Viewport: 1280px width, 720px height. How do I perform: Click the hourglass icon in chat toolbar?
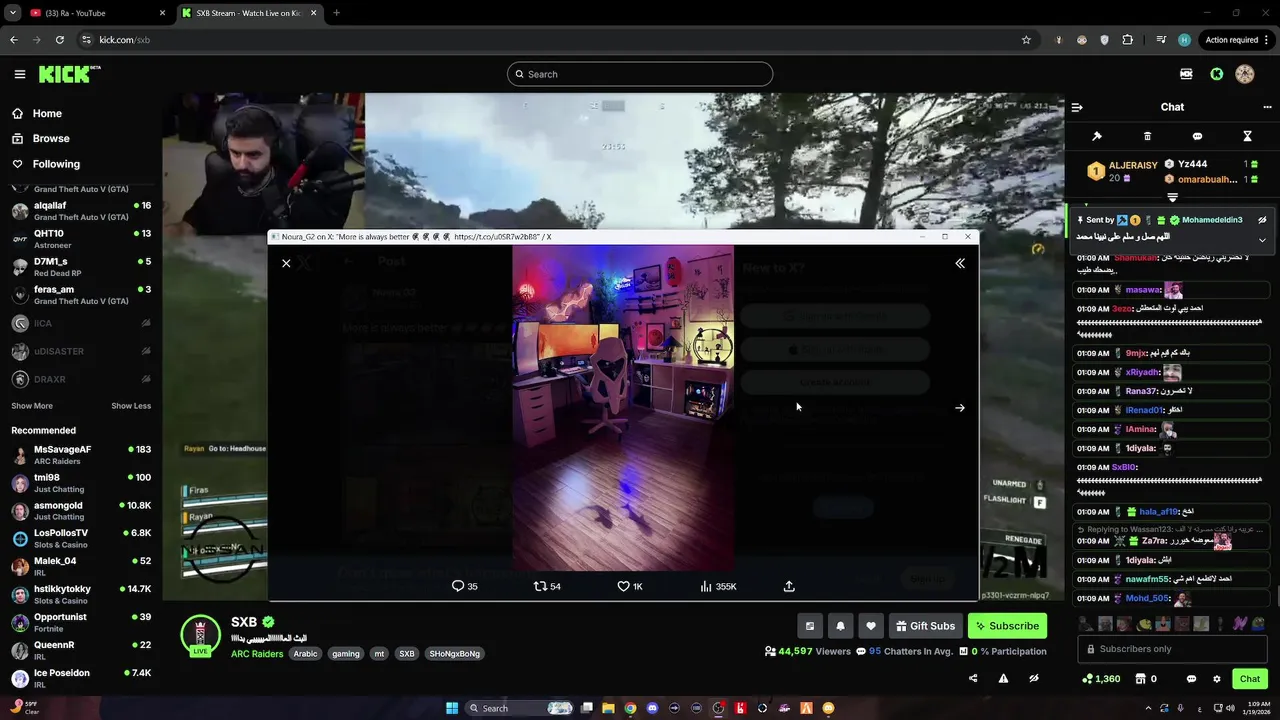(x=1247, y=136)
